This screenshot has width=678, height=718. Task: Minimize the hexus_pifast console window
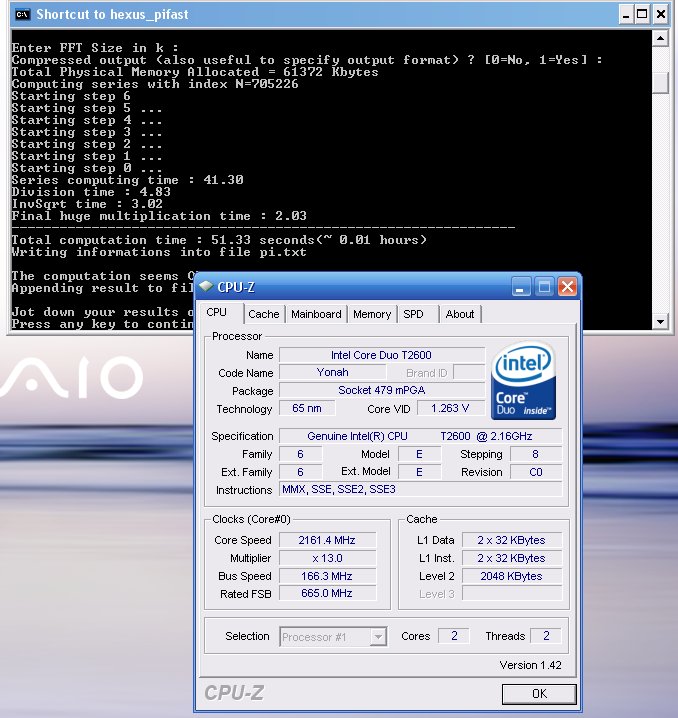click(626, 15)
